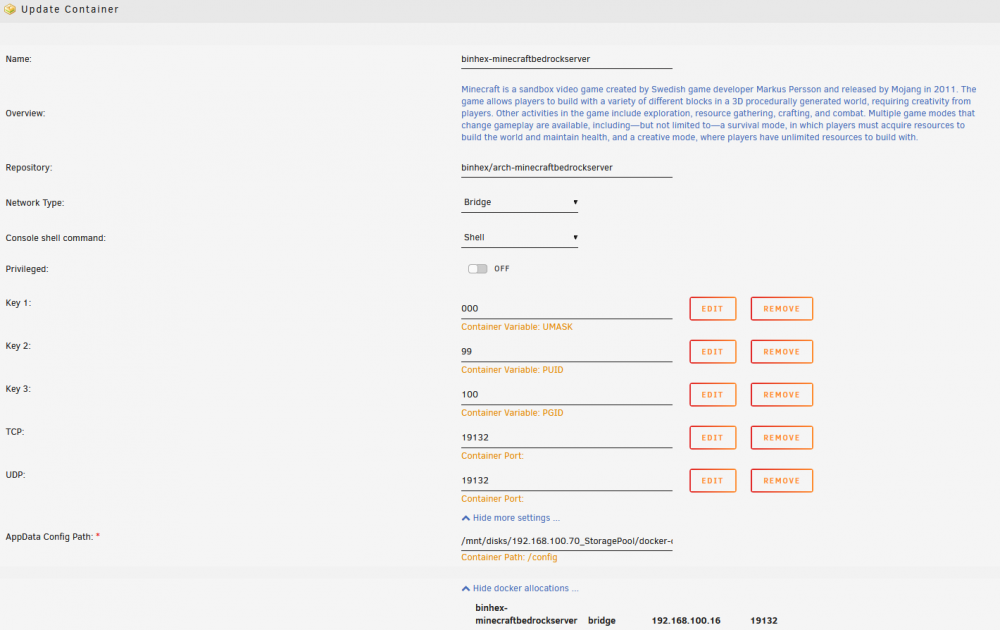1000x630 pixels.
Task: Click the 'Container Variable: UMASK' label
Action: coord(517,326)
